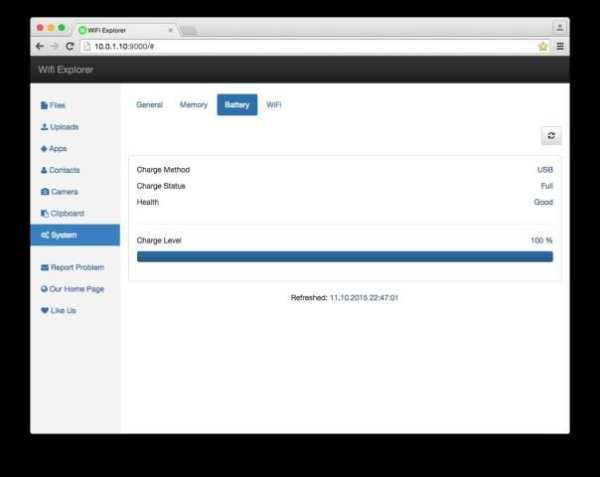This screenshot has width=600, height=477.
Task: Reload the page with browser refresh button
Action: coord(70,46)
